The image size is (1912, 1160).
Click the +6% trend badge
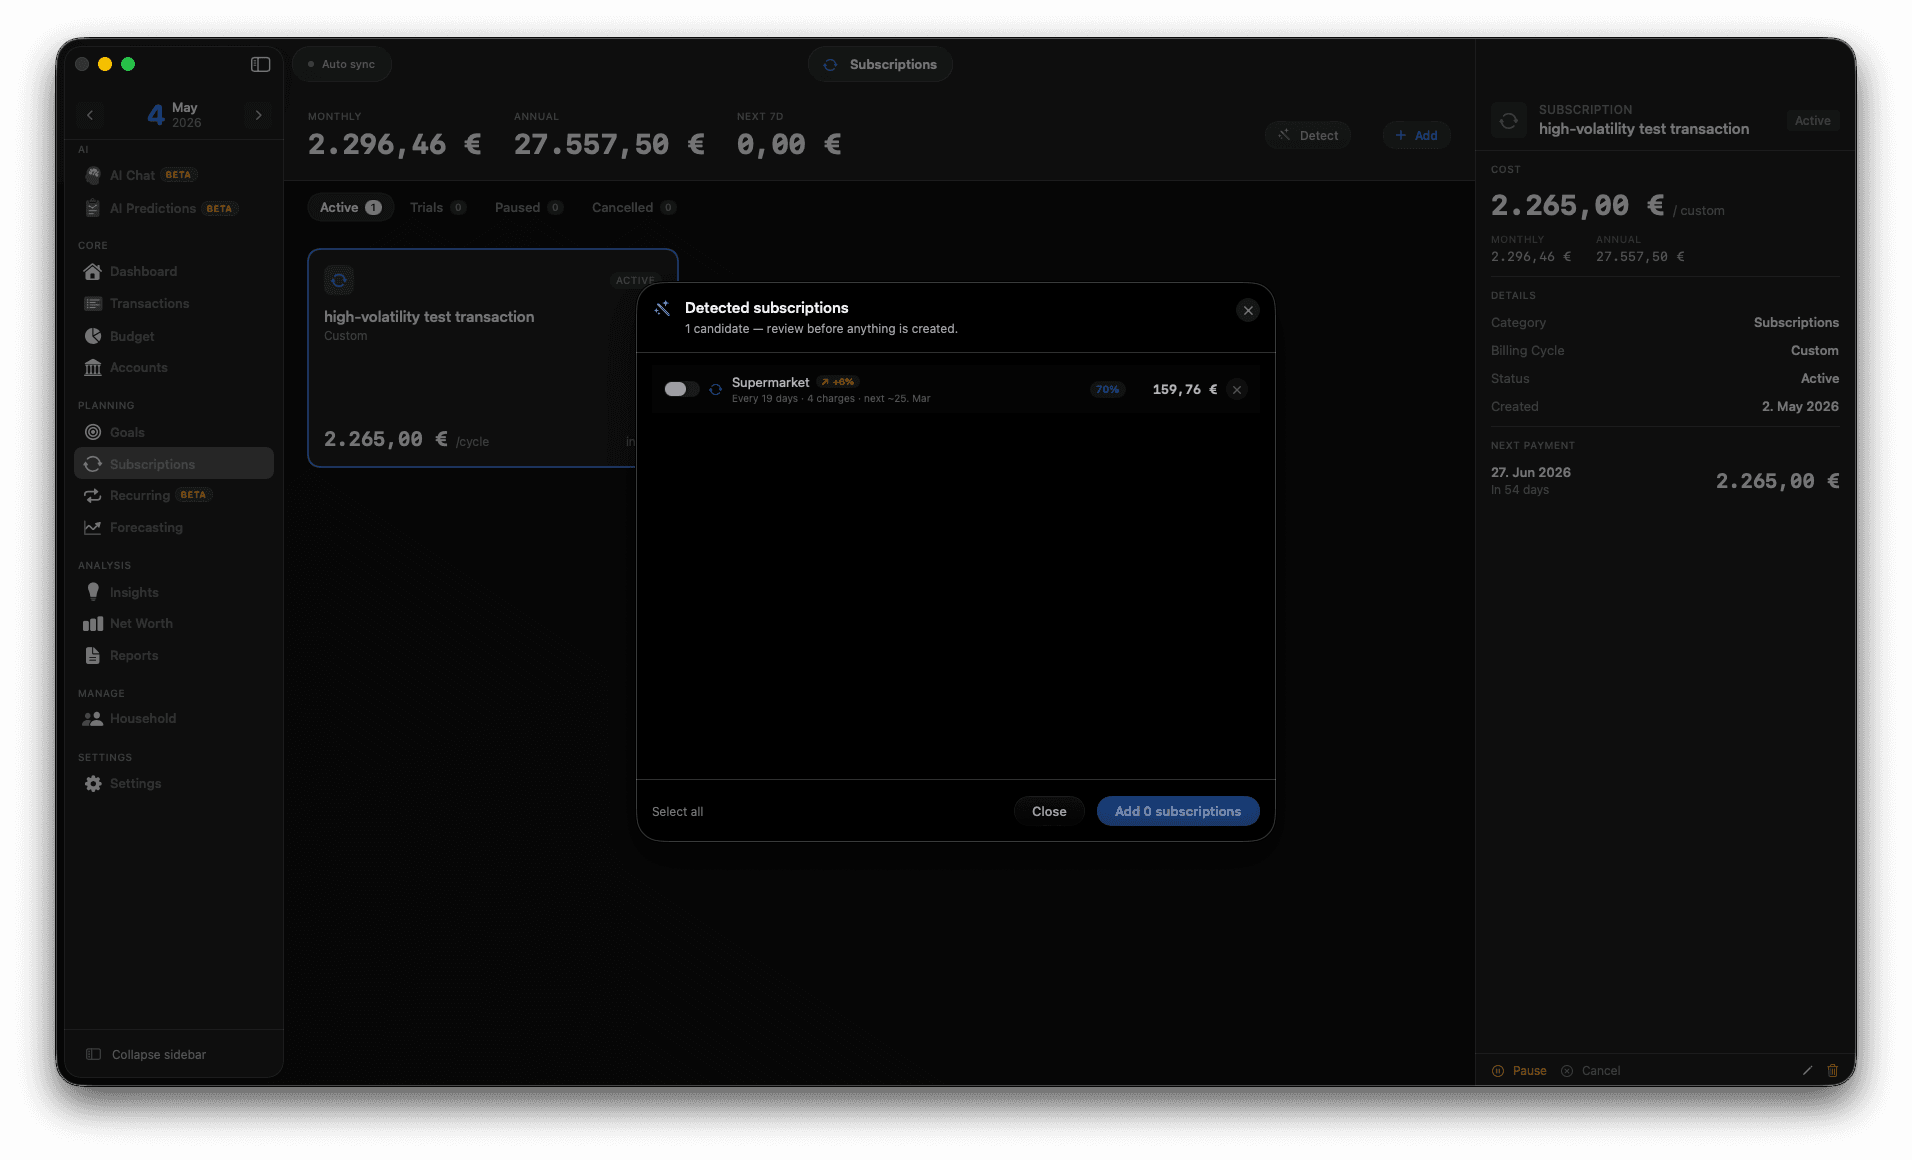(x=838, y=382)
